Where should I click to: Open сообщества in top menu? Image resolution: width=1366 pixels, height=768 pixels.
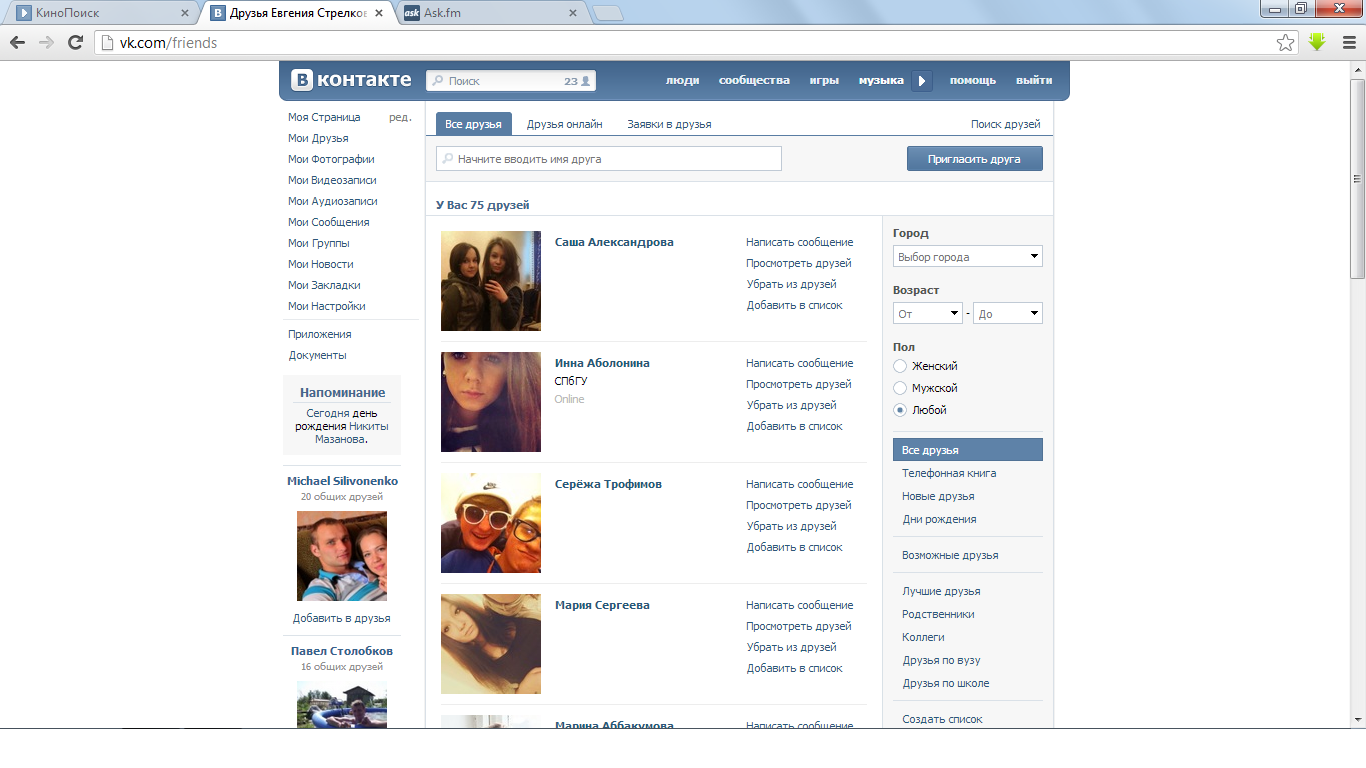pyautogui.click(x=754, y=81)
